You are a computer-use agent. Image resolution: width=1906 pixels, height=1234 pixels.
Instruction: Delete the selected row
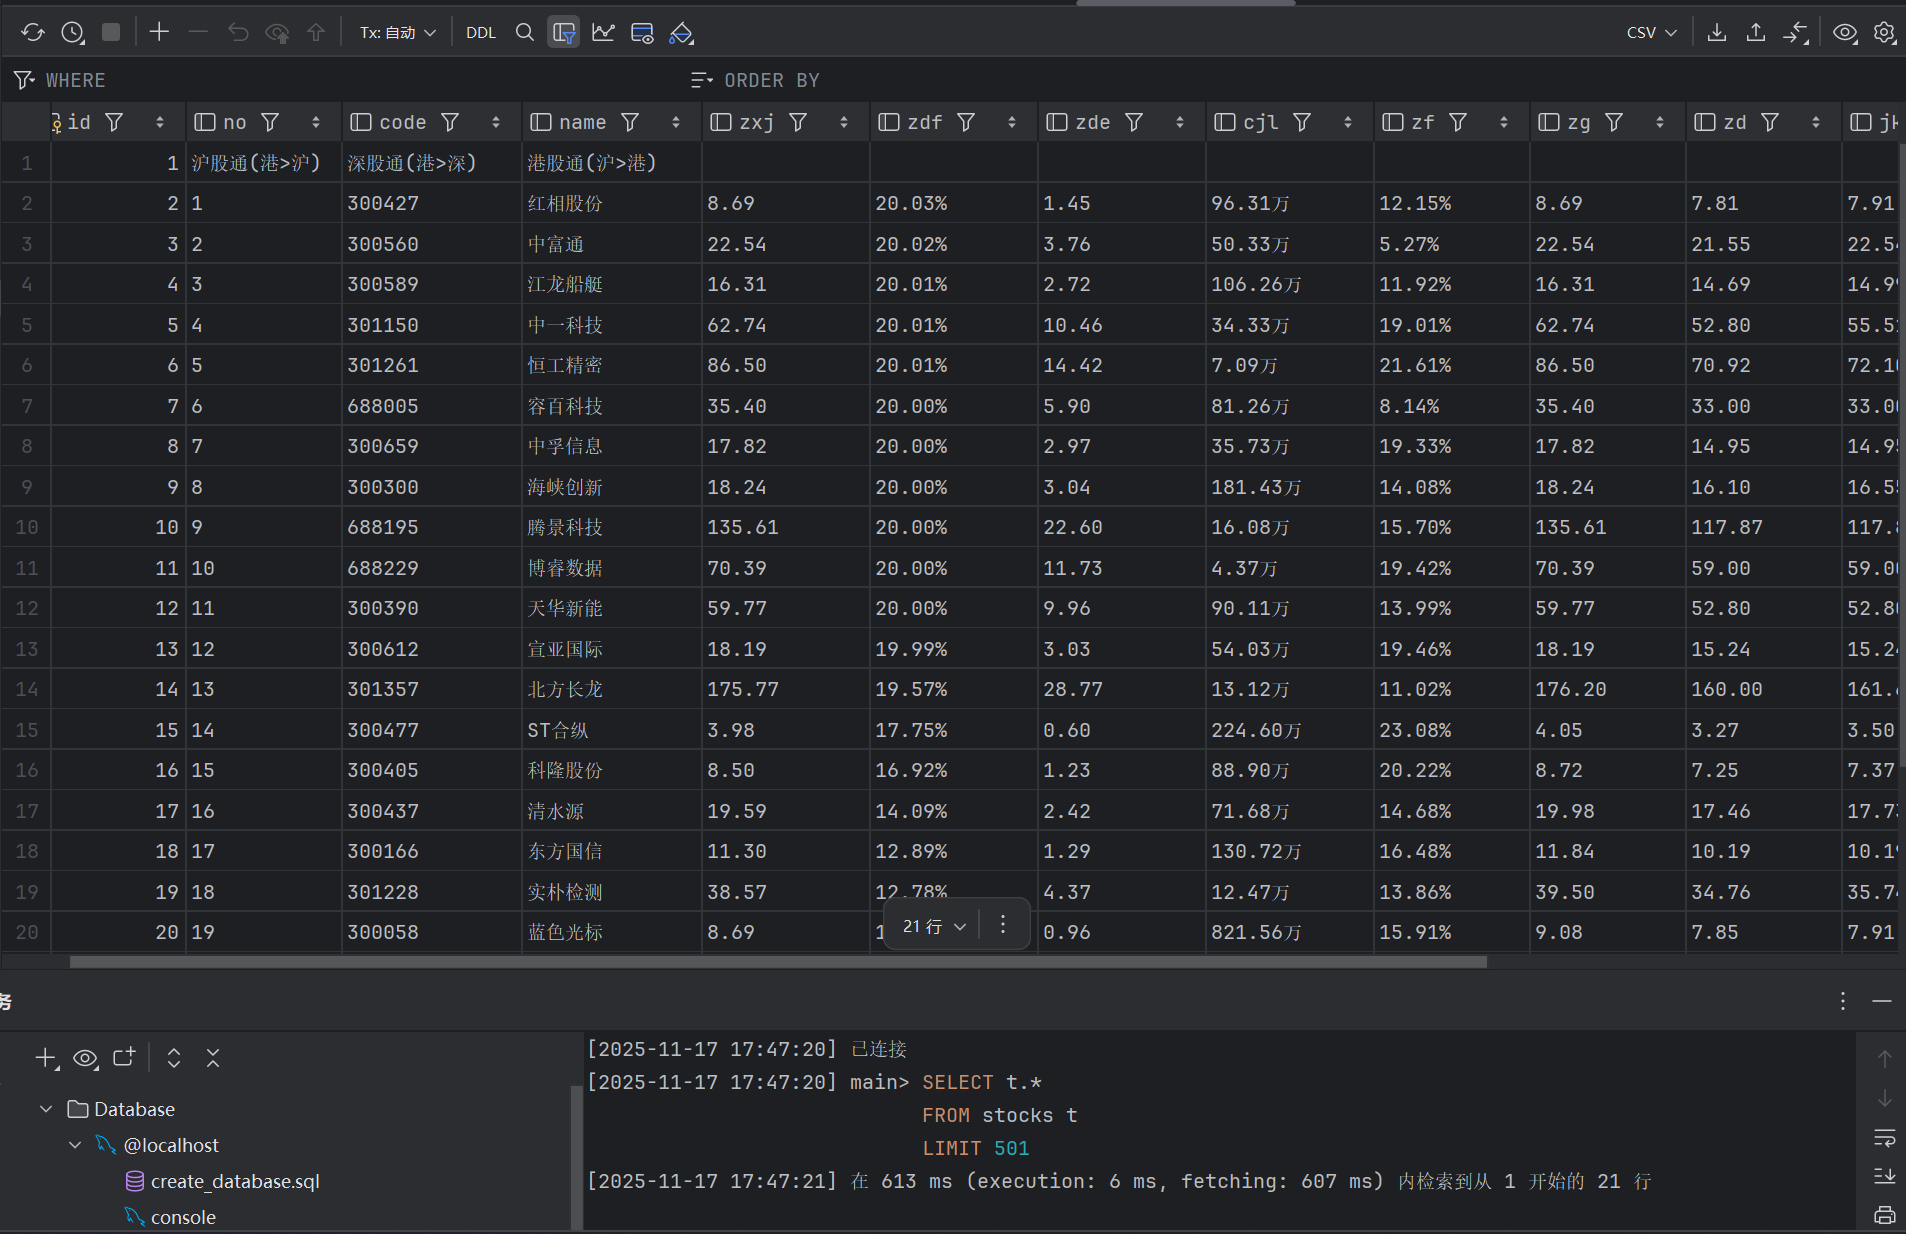198,33
